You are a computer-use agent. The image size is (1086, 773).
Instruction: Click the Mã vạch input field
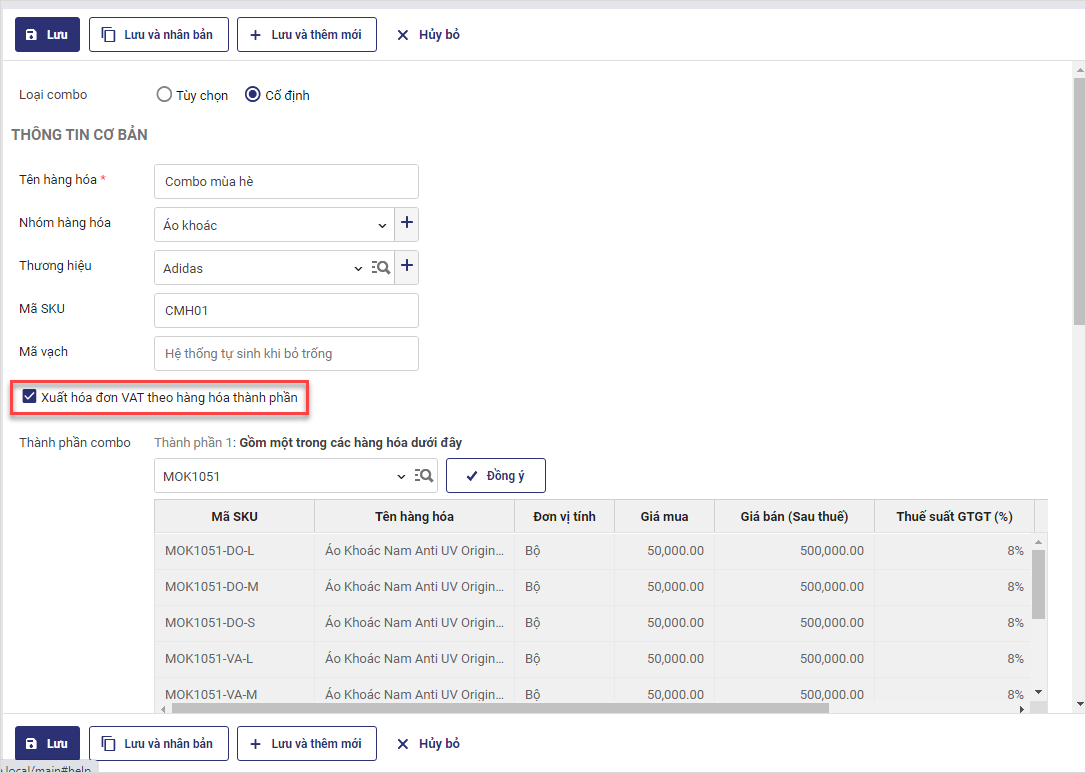(286, 353)
